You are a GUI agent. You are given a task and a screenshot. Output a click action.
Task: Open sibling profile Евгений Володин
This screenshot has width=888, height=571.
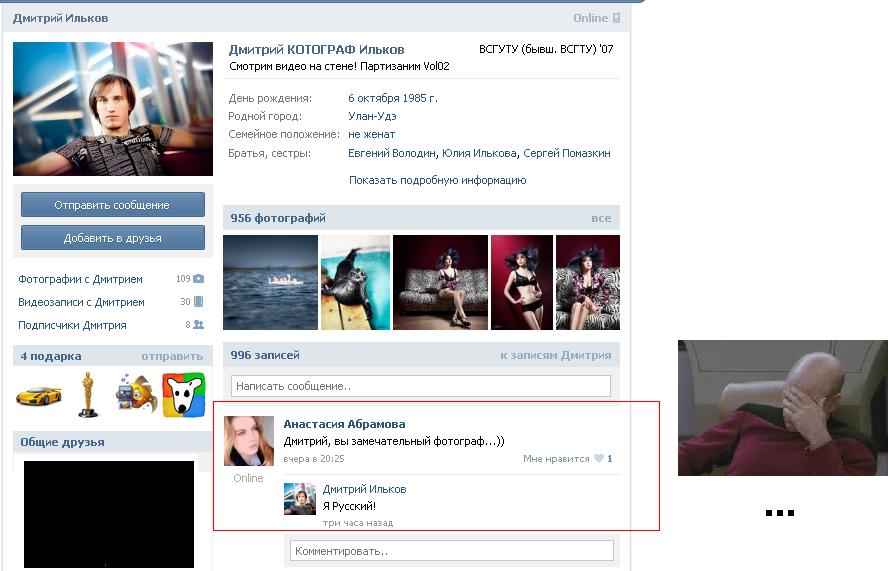click(x=392, y=153)
